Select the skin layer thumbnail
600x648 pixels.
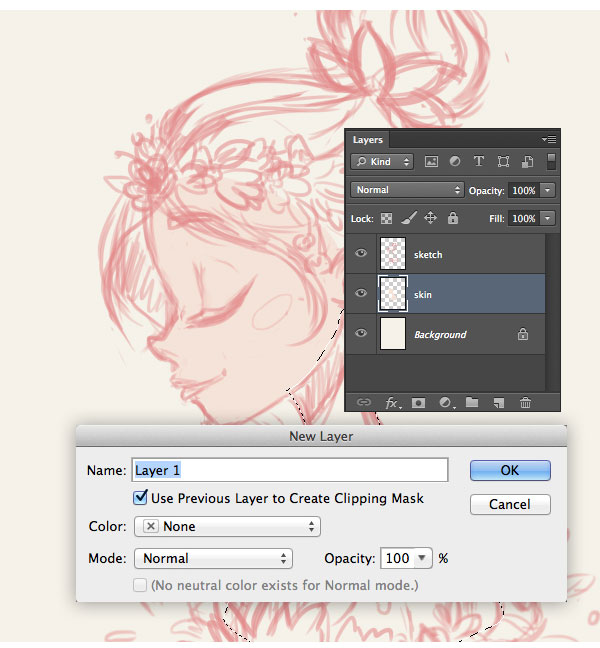pos(393,293)
